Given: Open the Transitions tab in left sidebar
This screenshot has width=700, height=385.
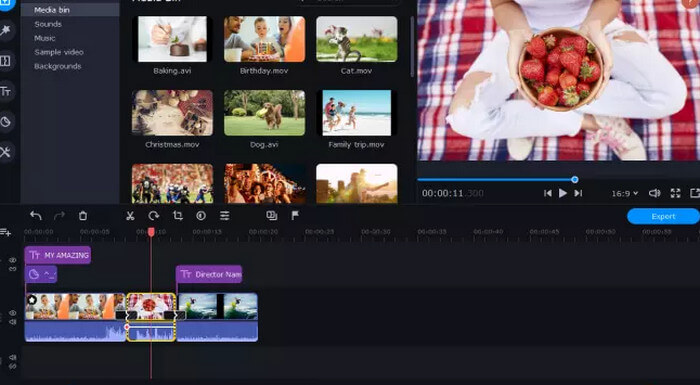Looking at the screenshot, I should [x=5, y=61].
